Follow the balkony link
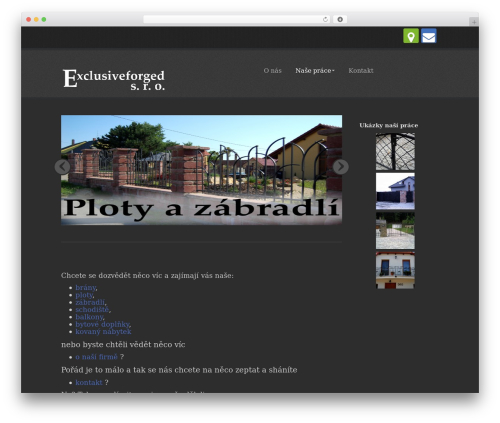This screenshot has height=423, width=500. (x=89, y=317)
